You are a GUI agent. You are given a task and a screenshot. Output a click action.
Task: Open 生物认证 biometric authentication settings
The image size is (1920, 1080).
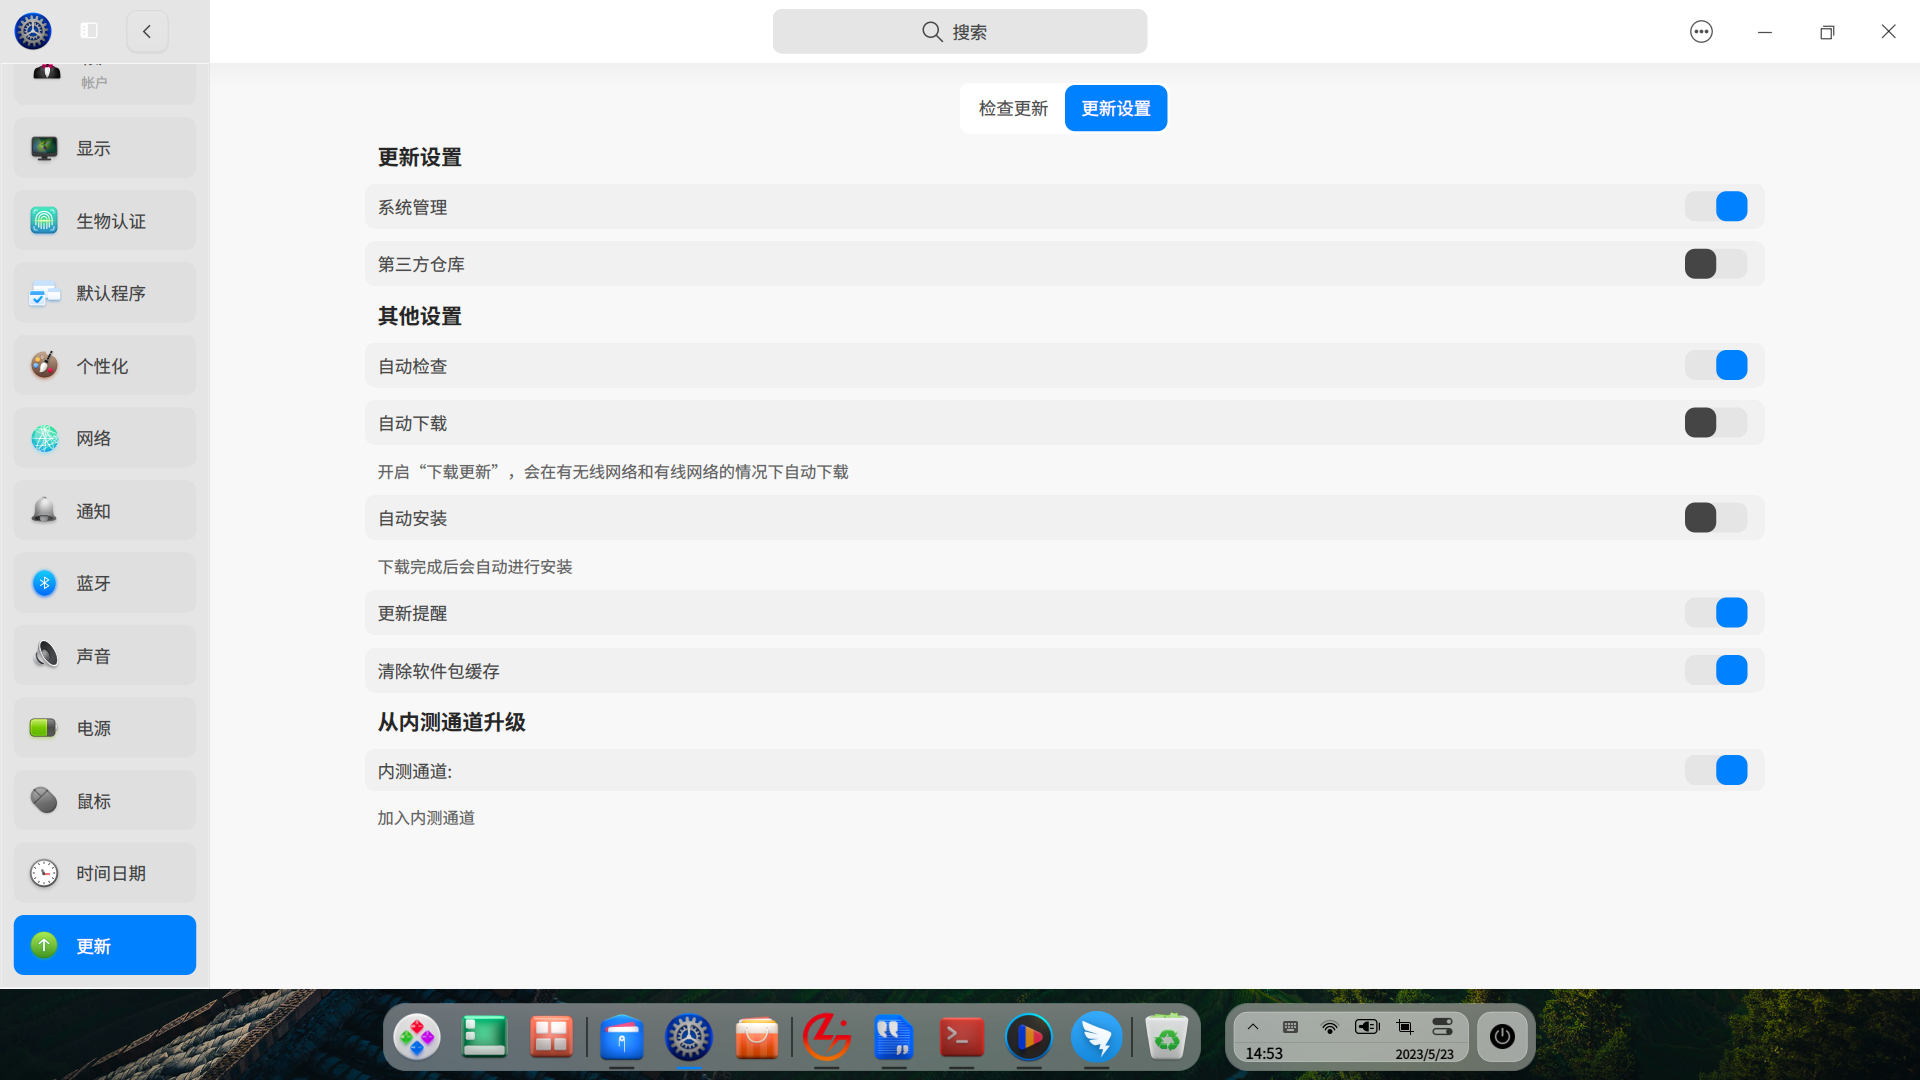coord(104,221)
